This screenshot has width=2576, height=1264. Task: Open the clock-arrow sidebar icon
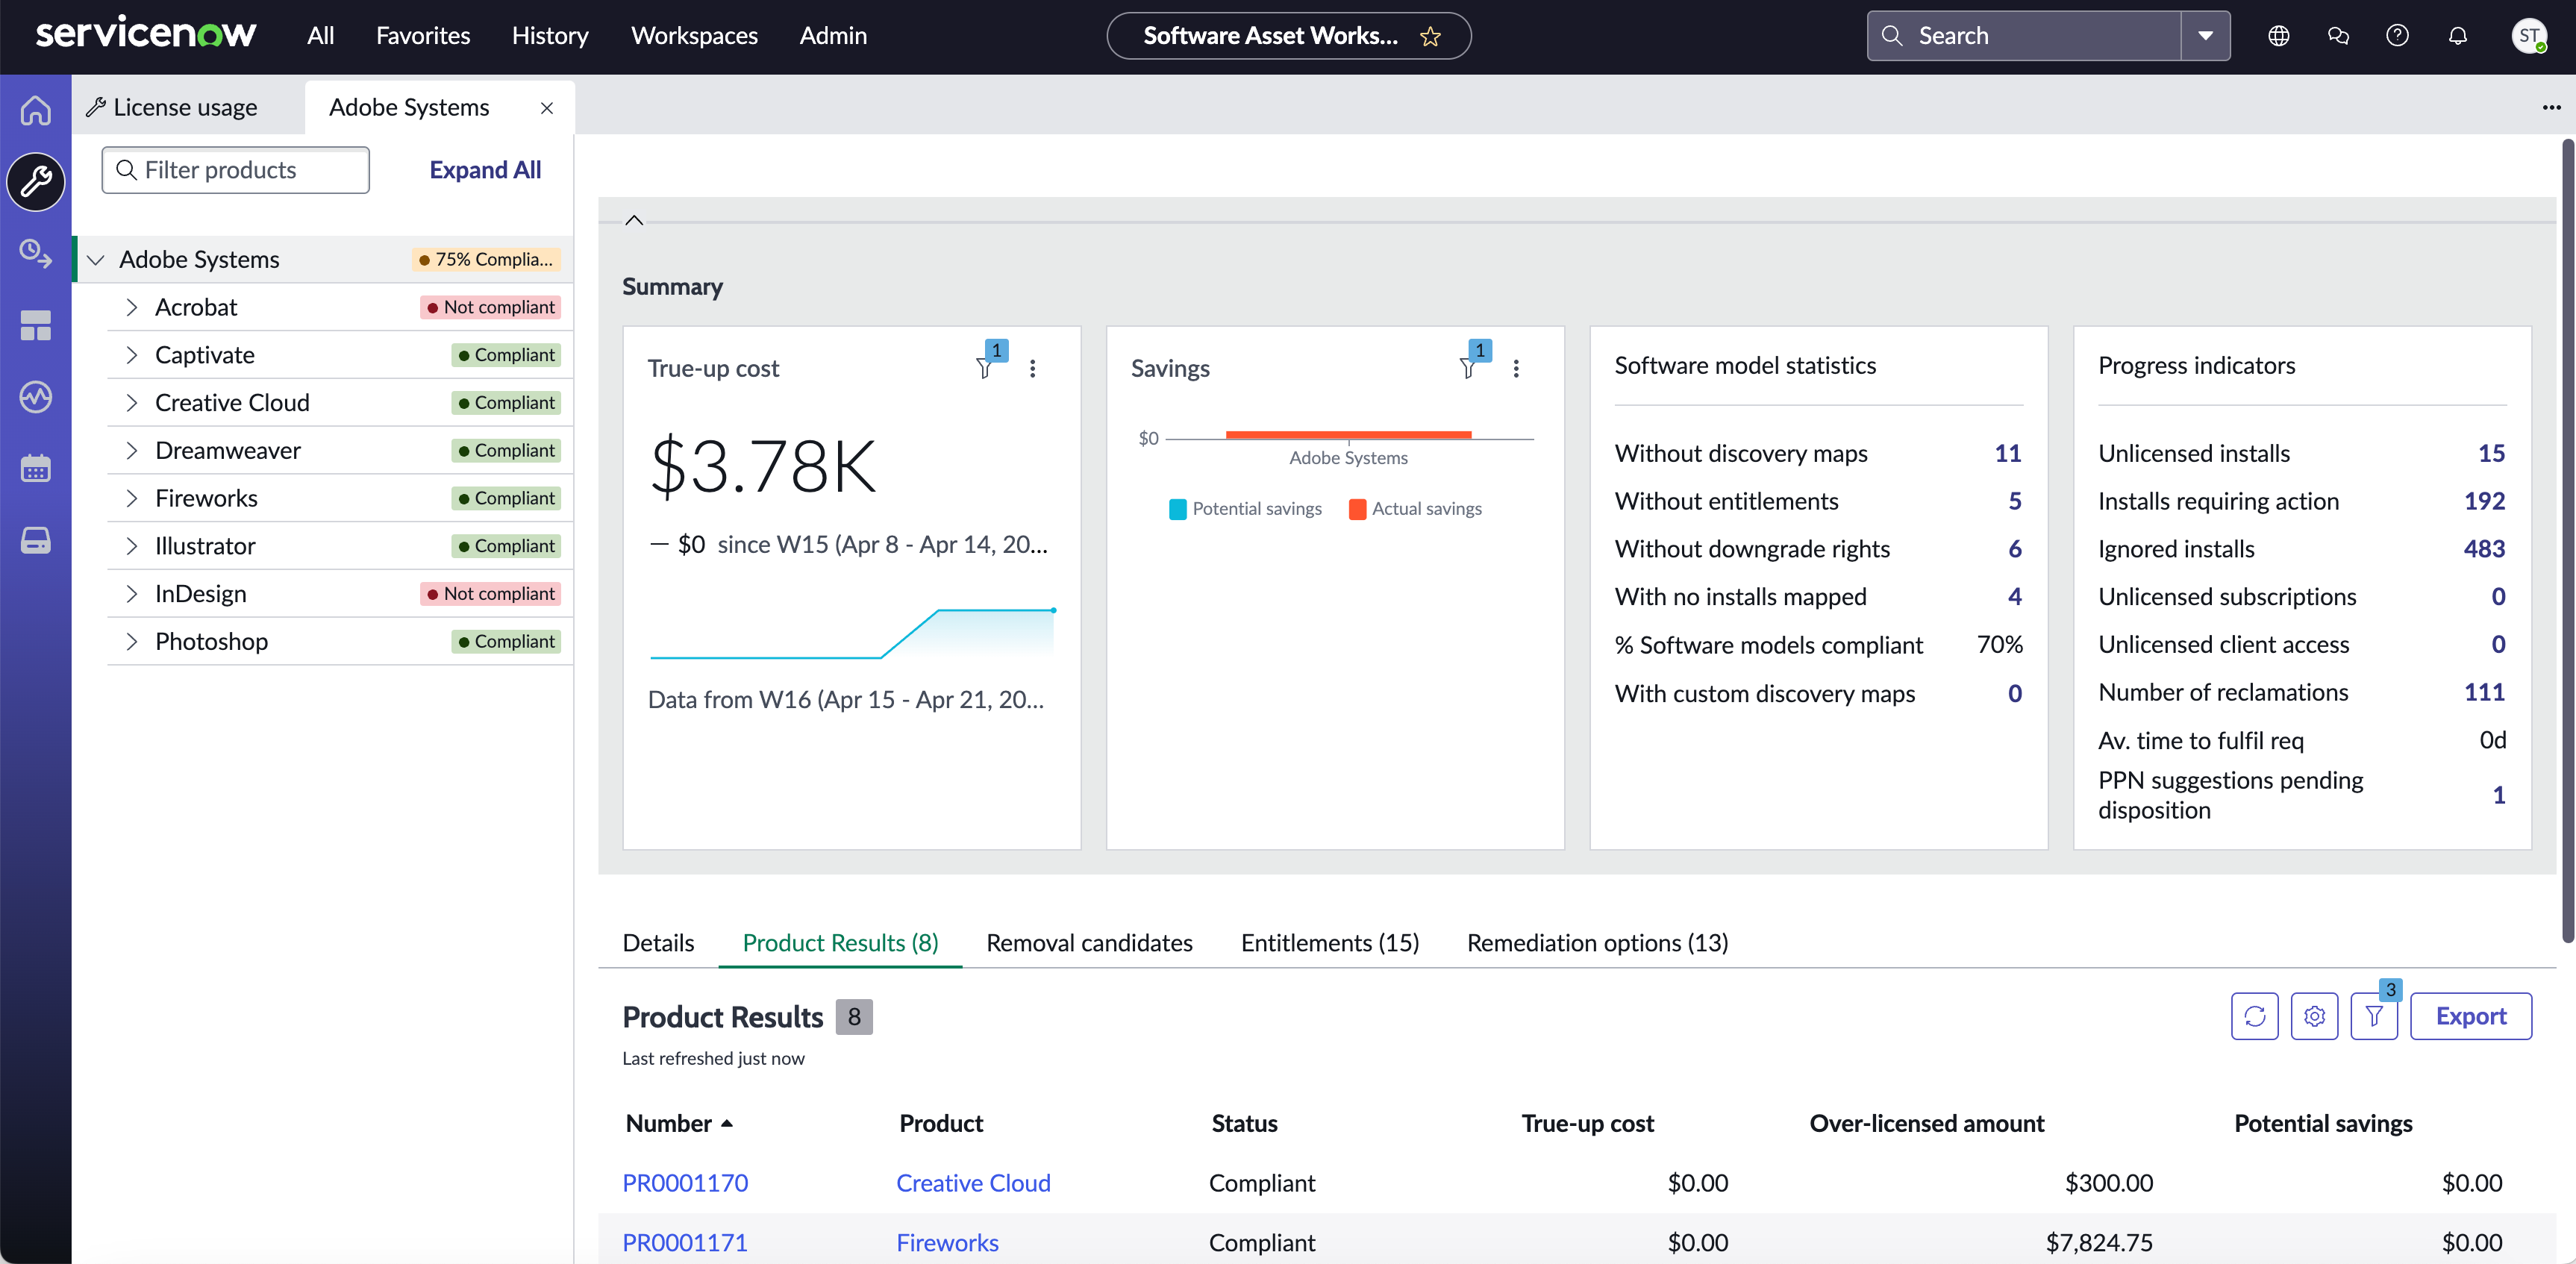(x=36, y=254)
